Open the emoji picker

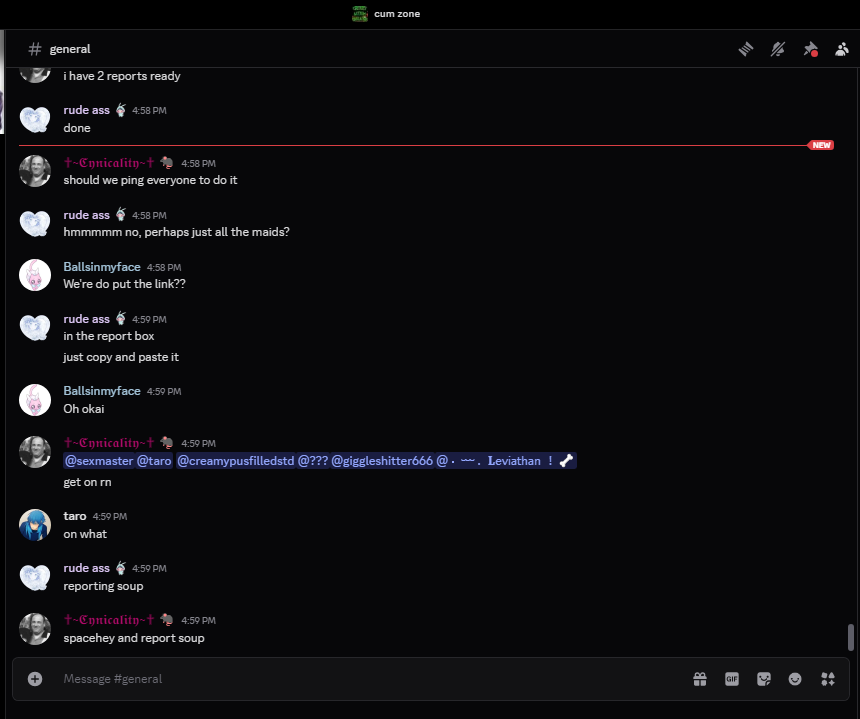pos(795,679)
